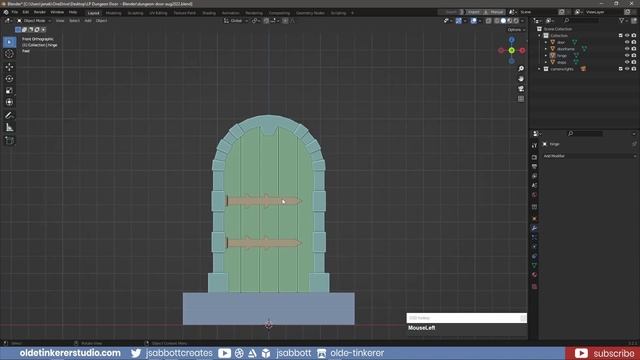Switch to solid viewport shading
Screen dimensions: 640x360
[503, 20]
